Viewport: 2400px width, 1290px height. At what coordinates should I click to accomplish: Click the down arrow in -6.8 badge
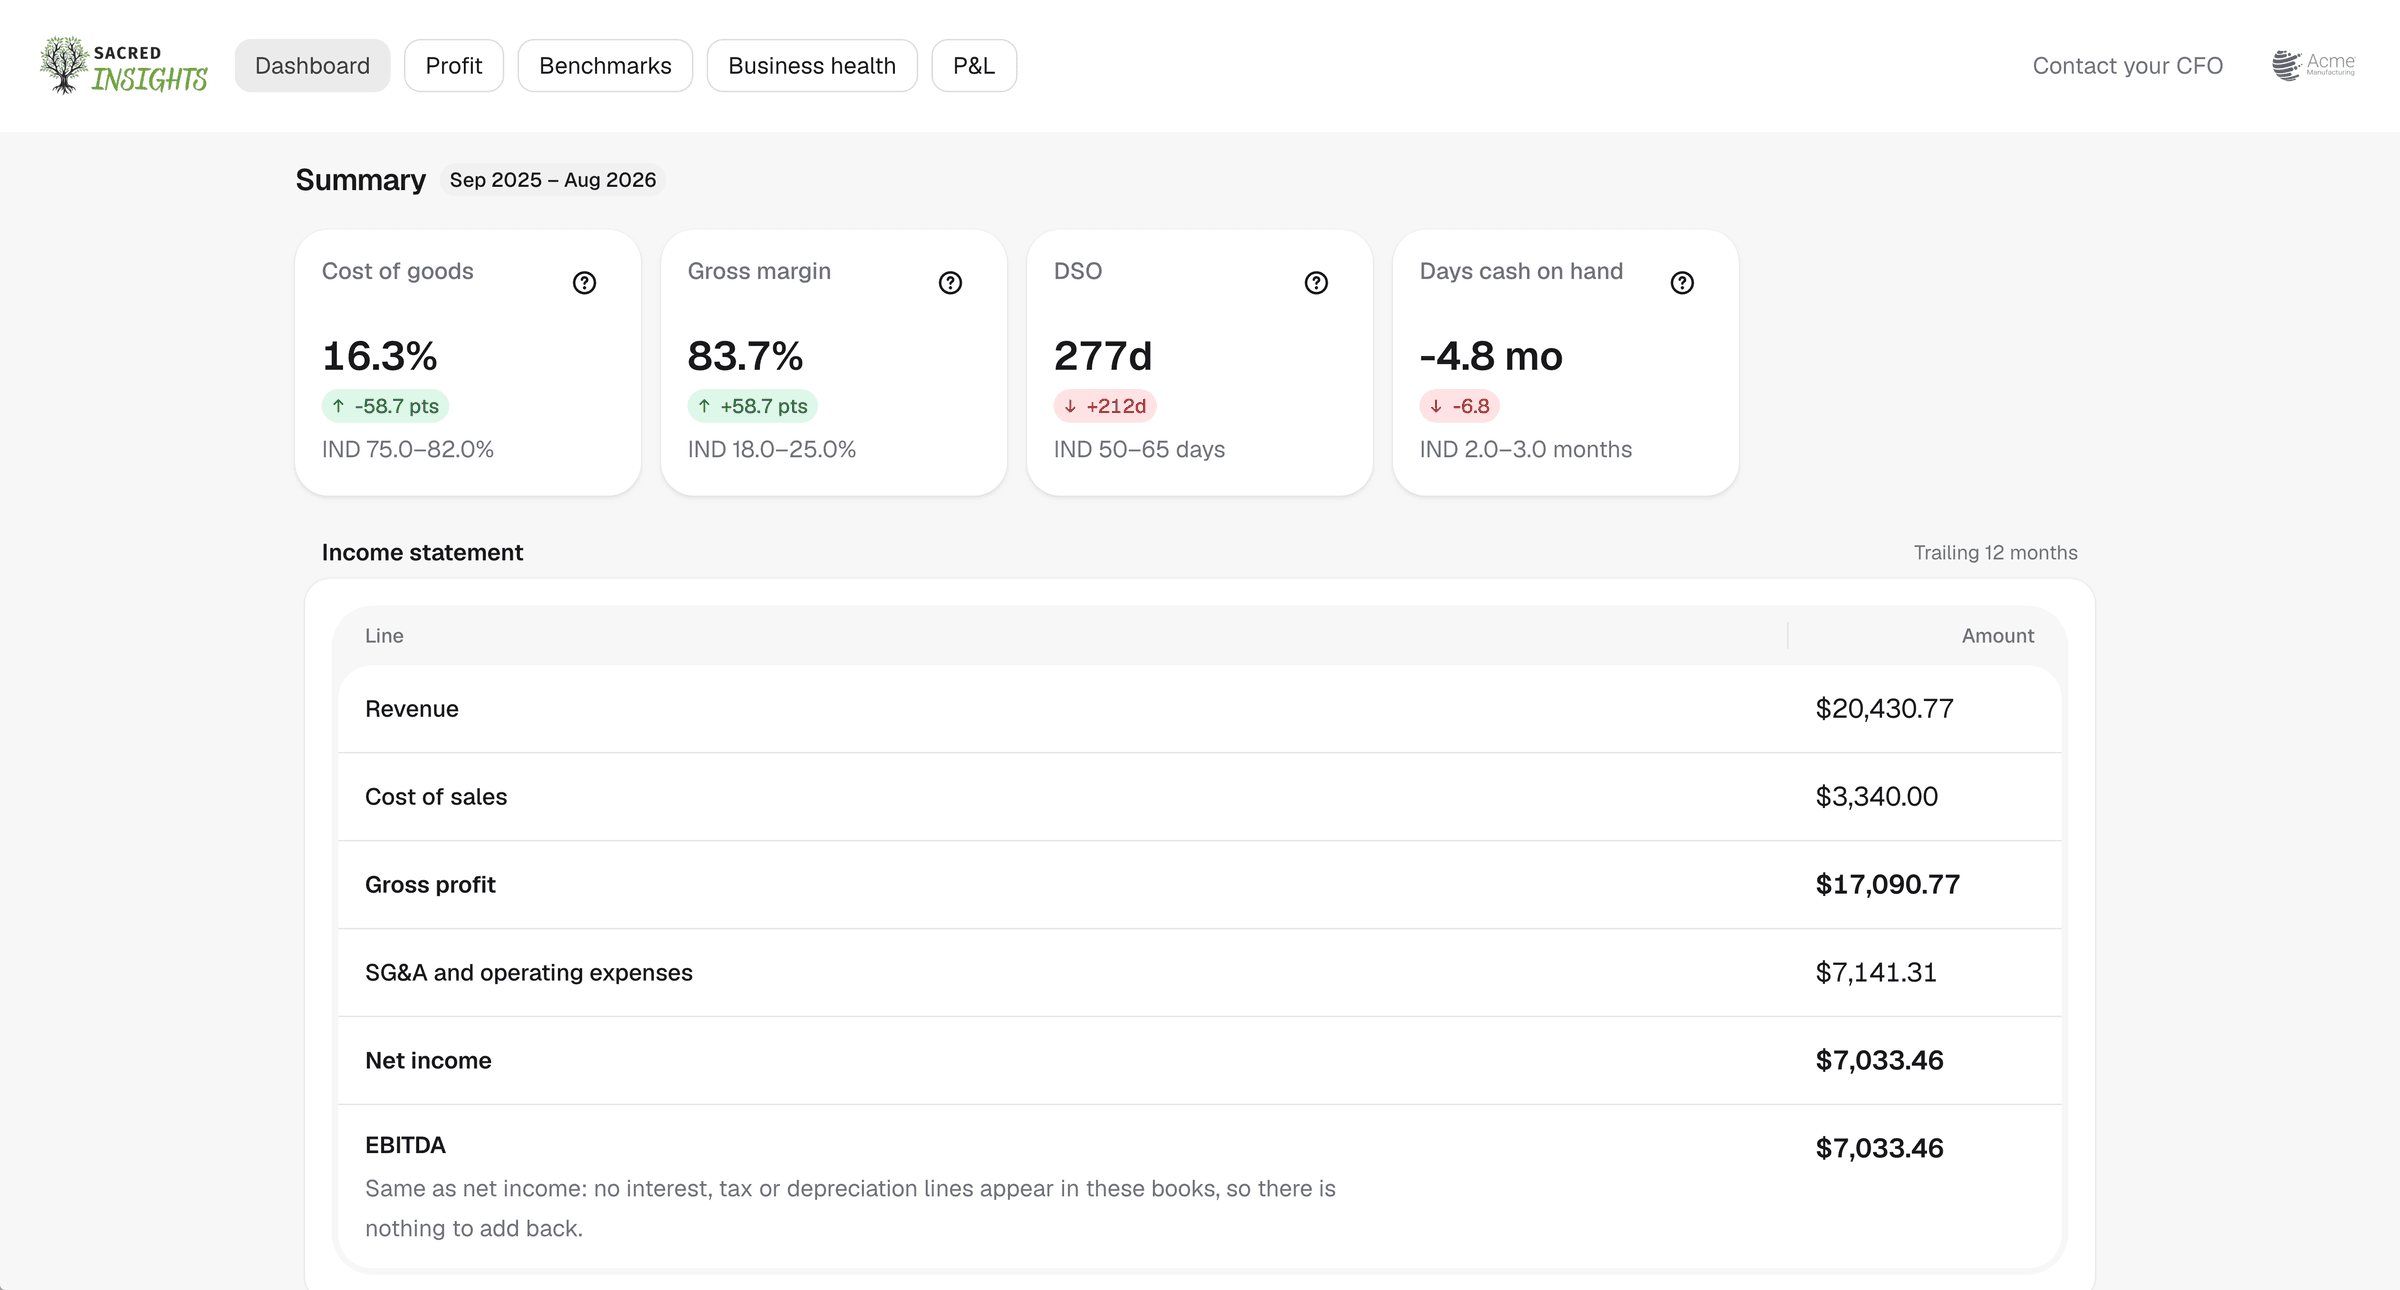point(1436,406)
